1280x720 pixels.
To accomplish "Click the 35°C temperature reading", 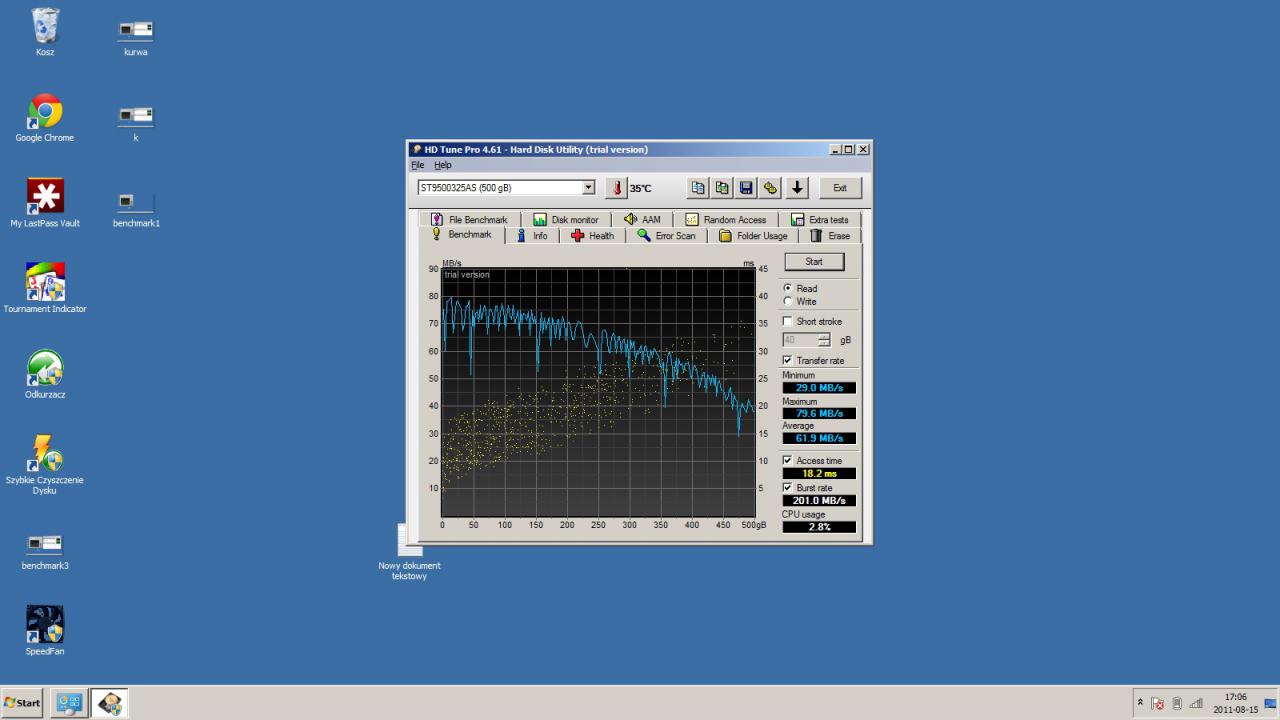I will tap(640, 188).
